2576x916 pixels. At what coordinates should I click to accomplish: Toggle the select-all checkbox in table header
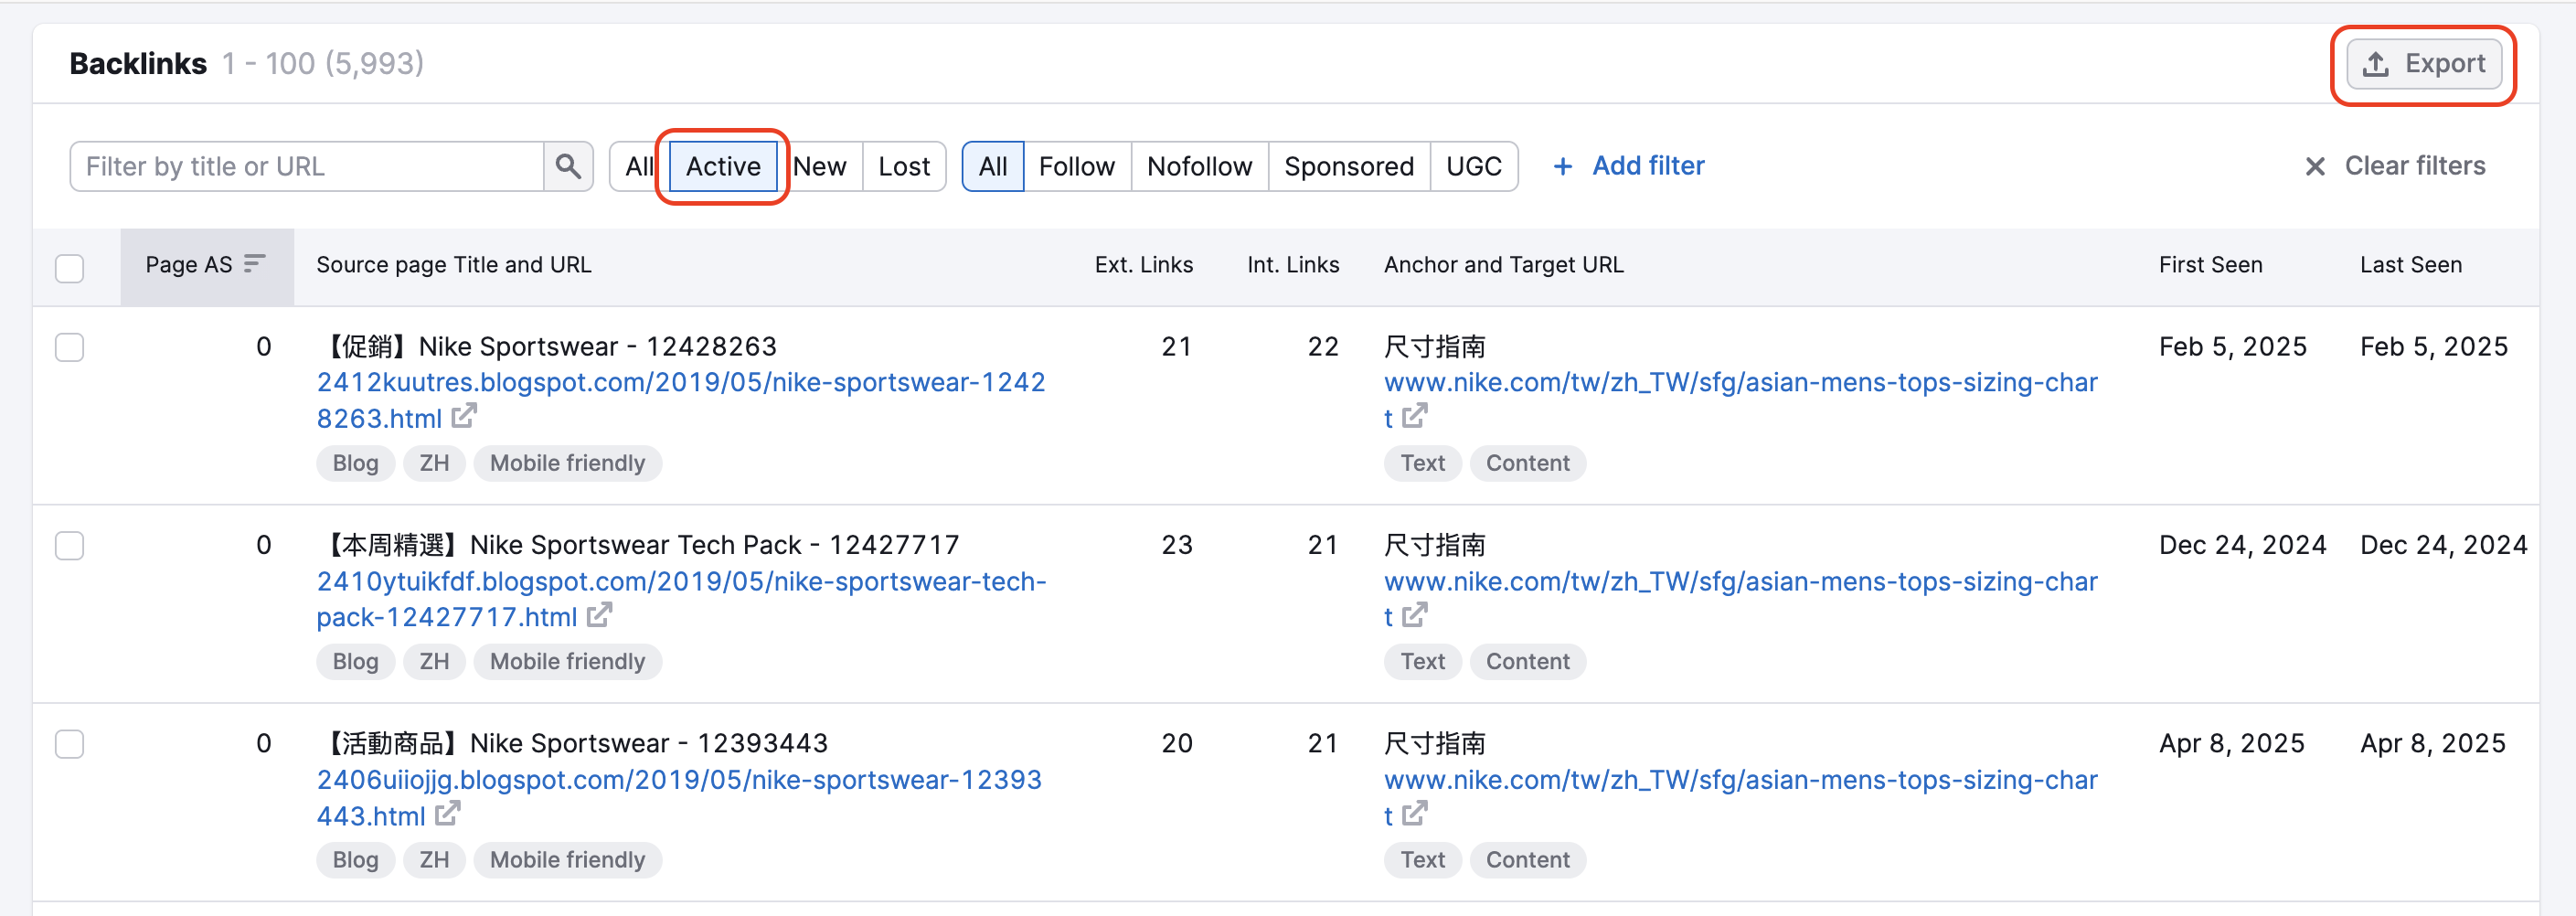pos(69,267)
